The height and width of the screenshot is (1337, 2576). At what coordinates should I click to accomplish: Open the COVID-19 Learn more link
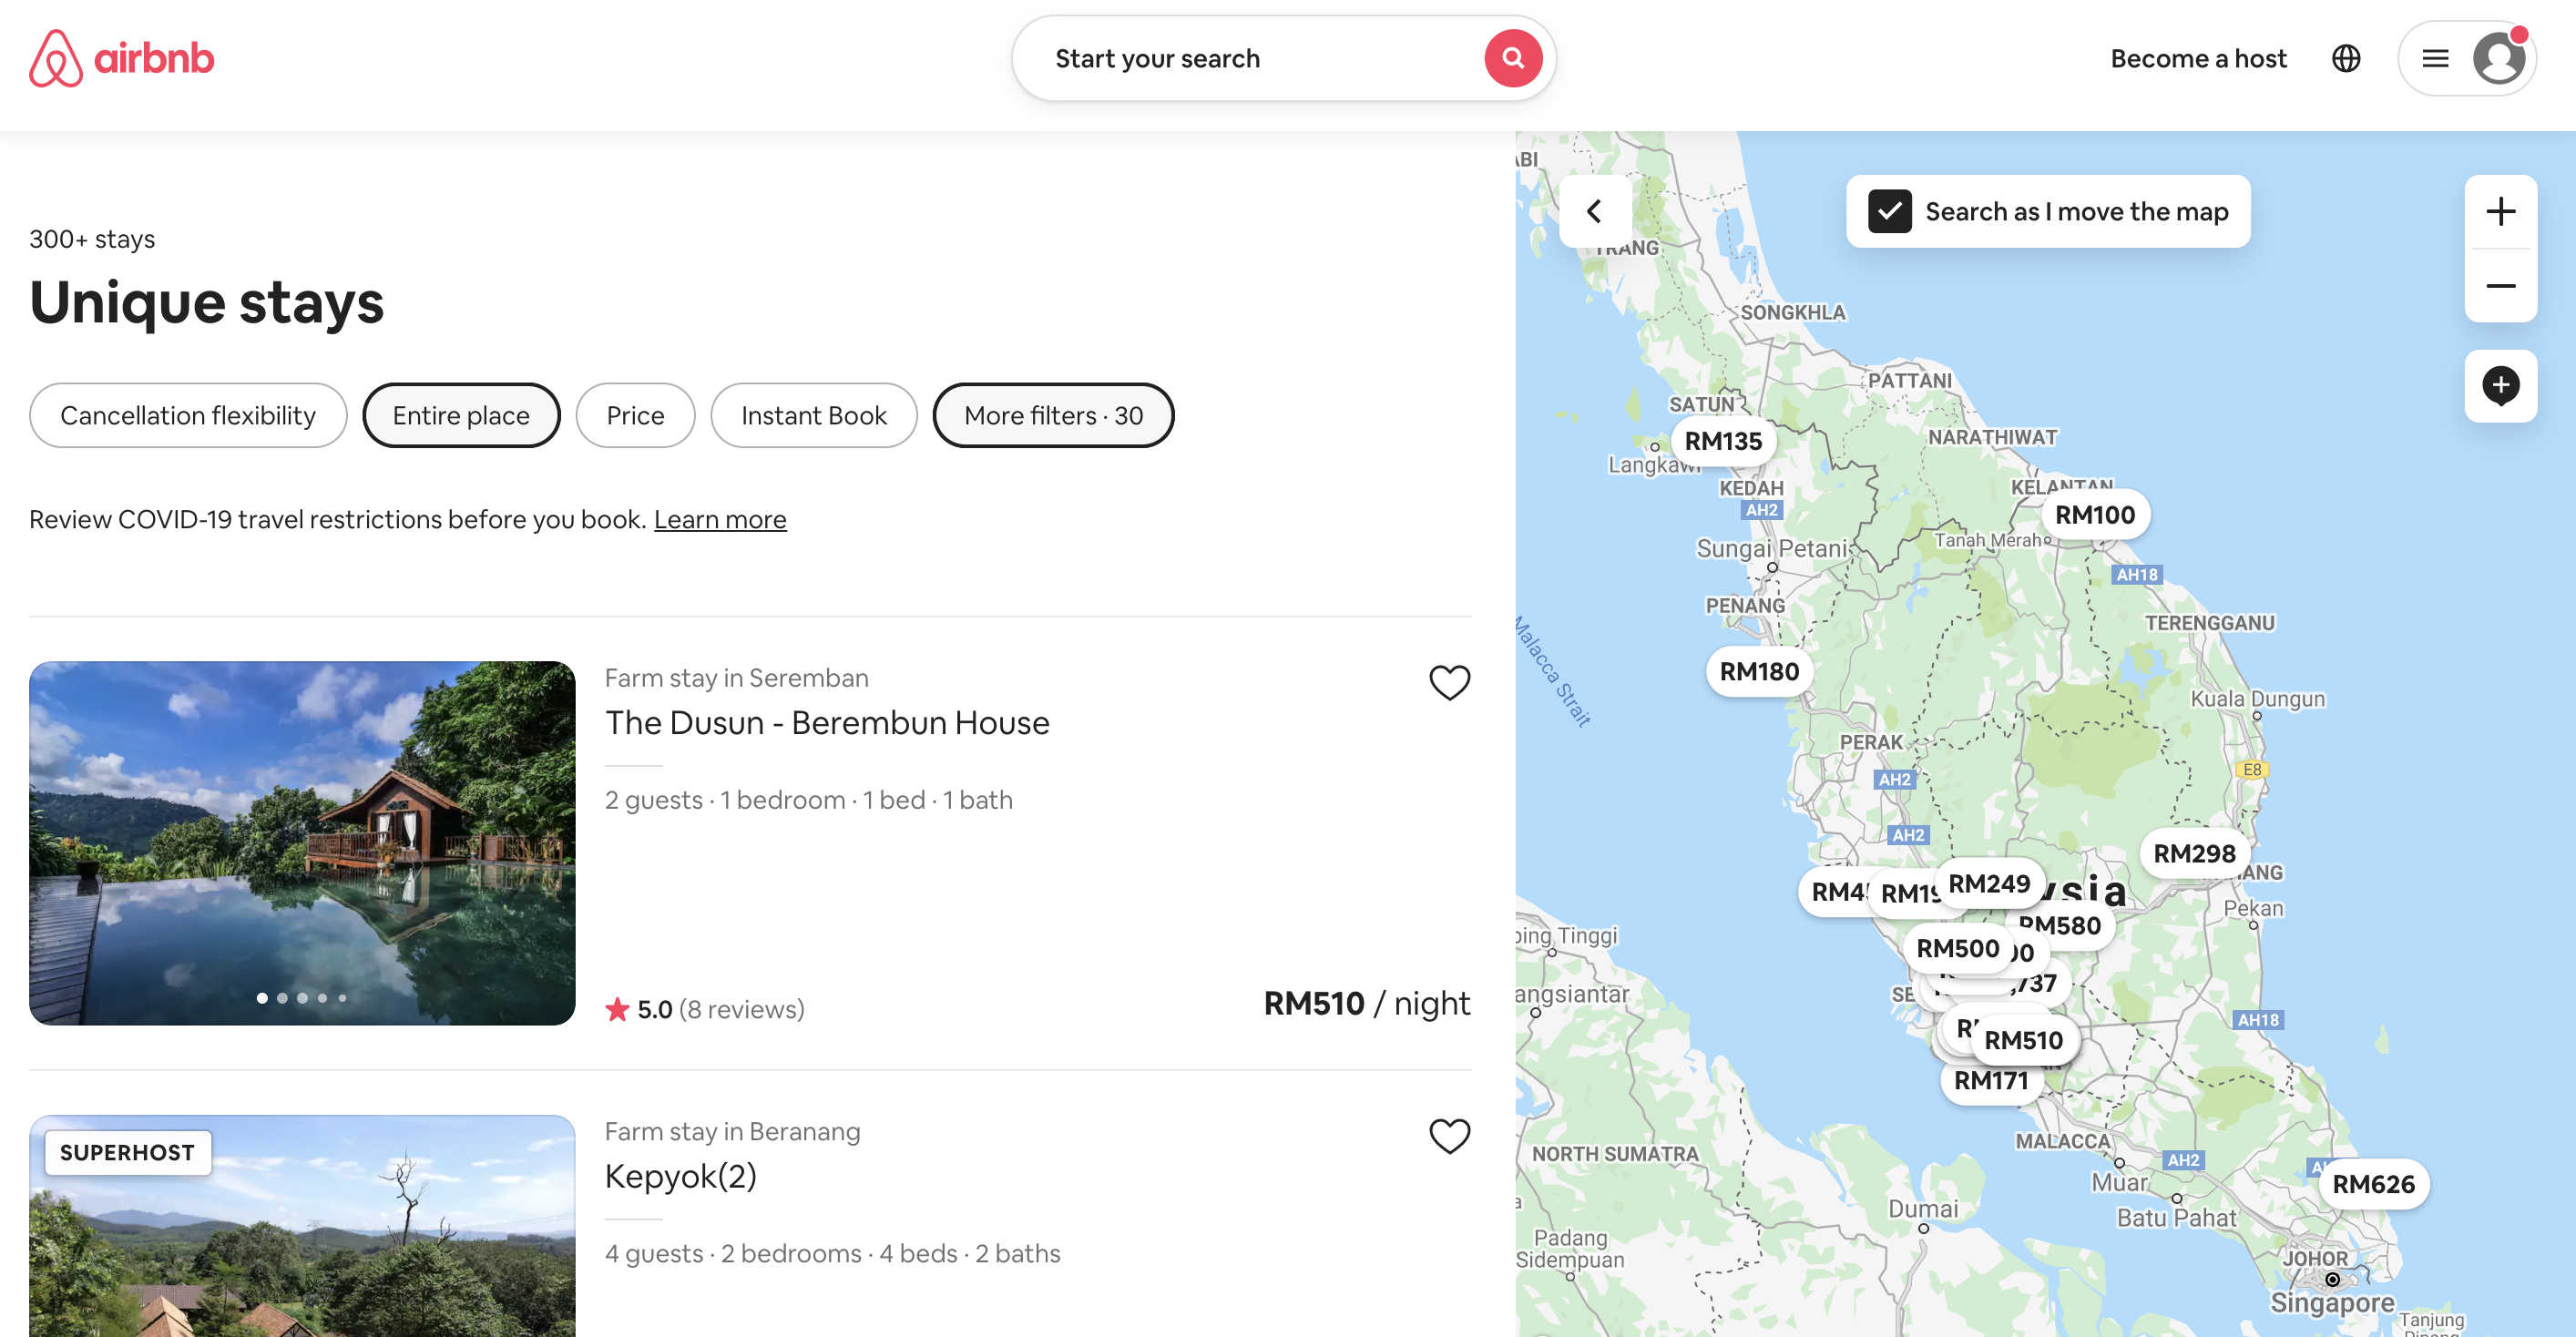720,519
